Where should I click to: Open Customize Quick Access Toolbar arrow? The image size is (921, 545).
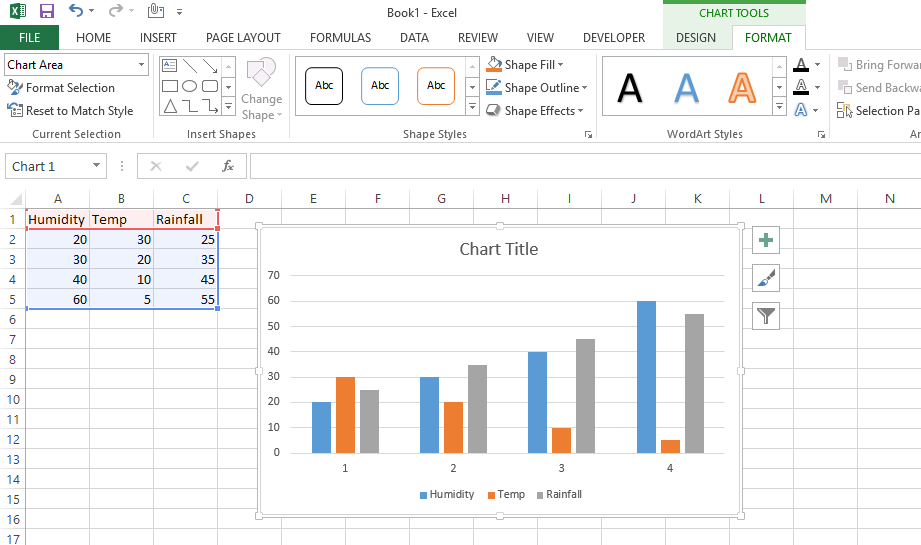click(x=179, y=11)
